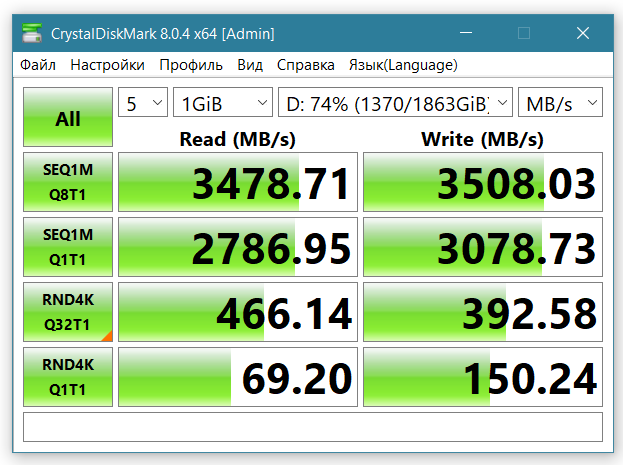623x465 pixels.
Task: Start the RND4K Q32T1 test
Action: point(68,312)
